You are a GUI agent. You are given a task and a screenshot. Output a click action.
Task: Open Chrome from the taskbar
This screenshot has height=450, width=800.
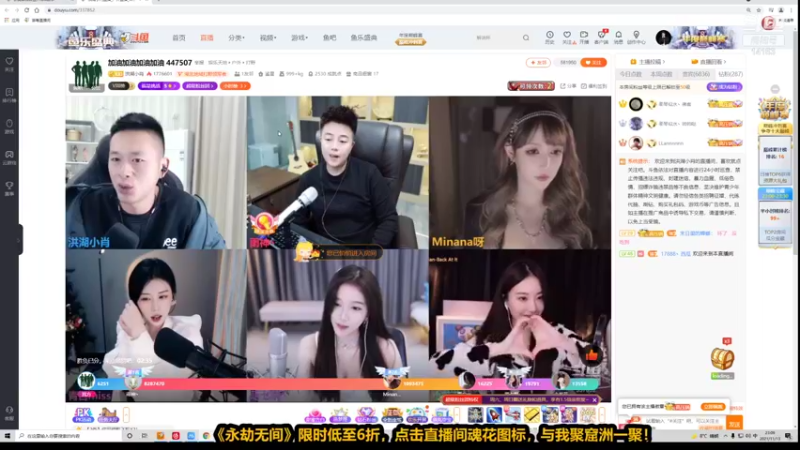[x=206, y=436]
